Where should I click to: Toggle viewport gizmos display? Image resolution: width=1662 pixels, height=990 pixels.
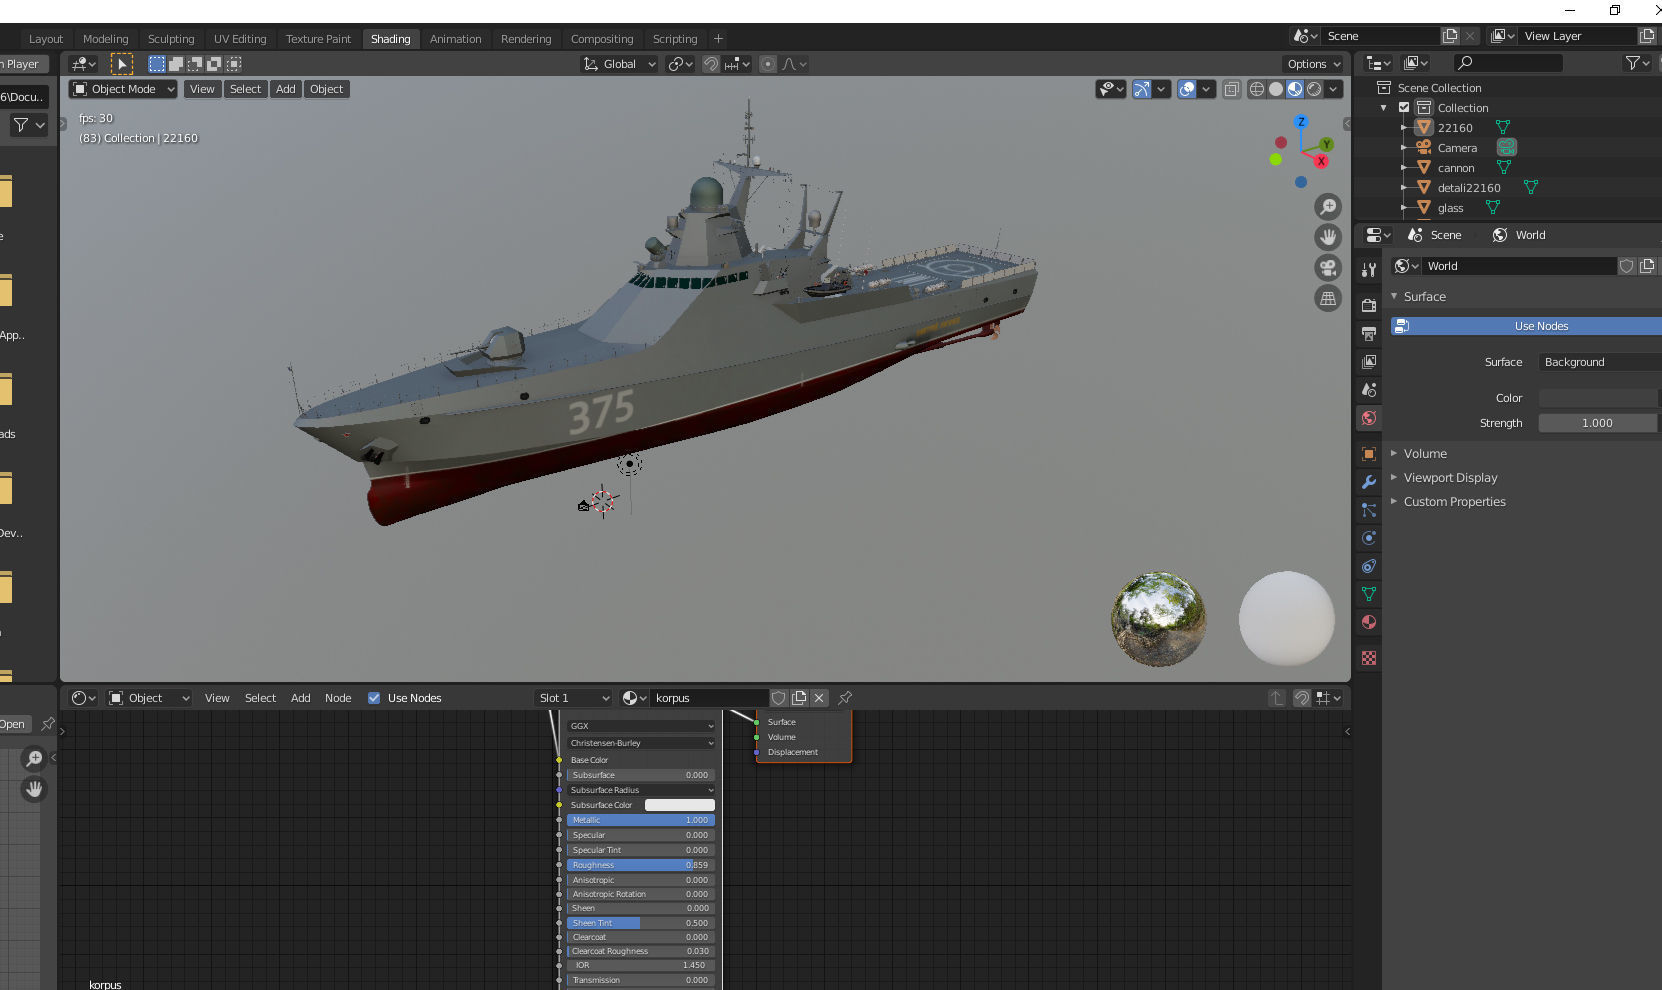[x=1142, y=89]
